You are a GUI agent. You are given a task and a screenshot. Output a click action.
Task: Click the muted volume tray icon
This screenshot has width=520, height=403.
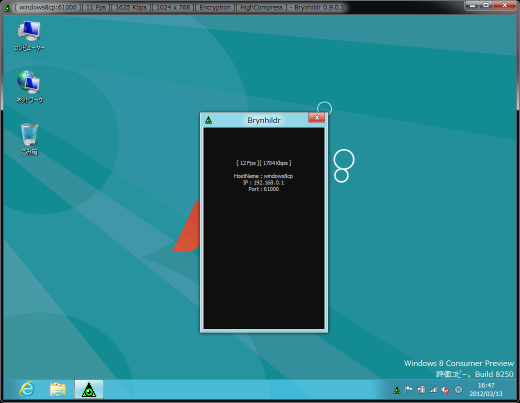pos(445,390)
